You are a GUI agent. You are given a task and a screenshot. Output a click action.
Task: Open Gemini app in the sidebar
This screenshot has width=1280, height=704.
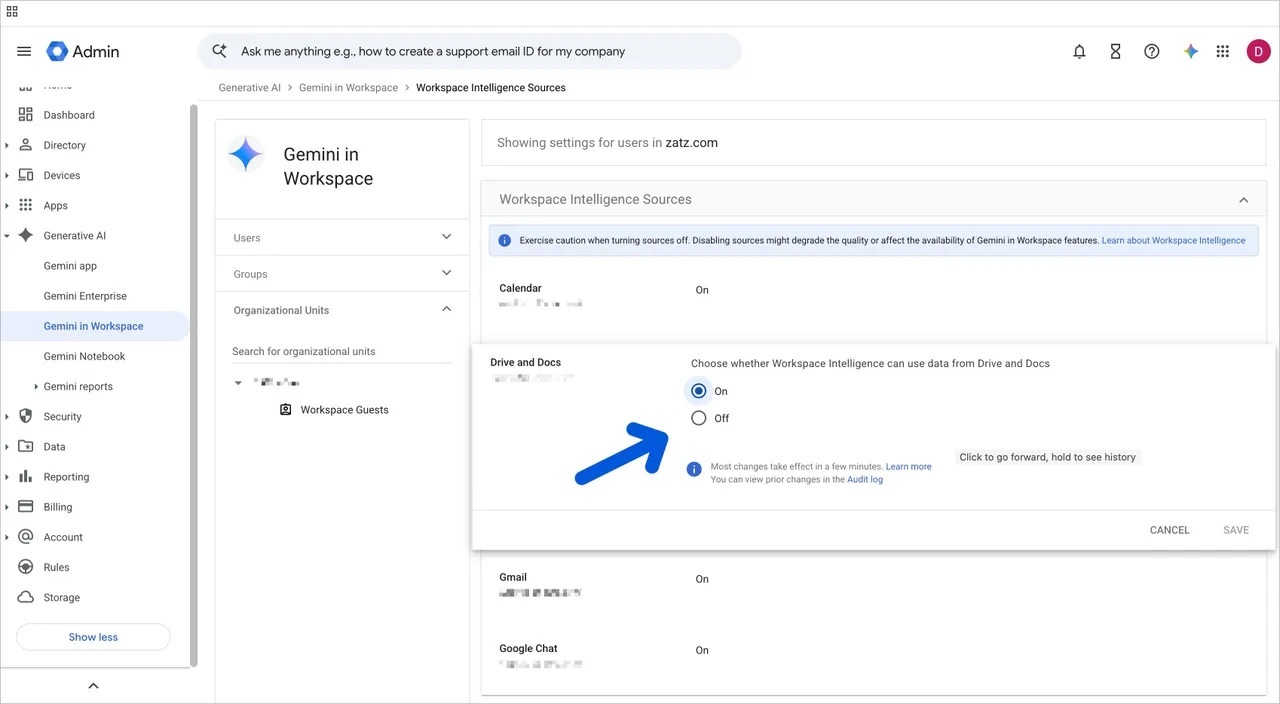[70, 266]
